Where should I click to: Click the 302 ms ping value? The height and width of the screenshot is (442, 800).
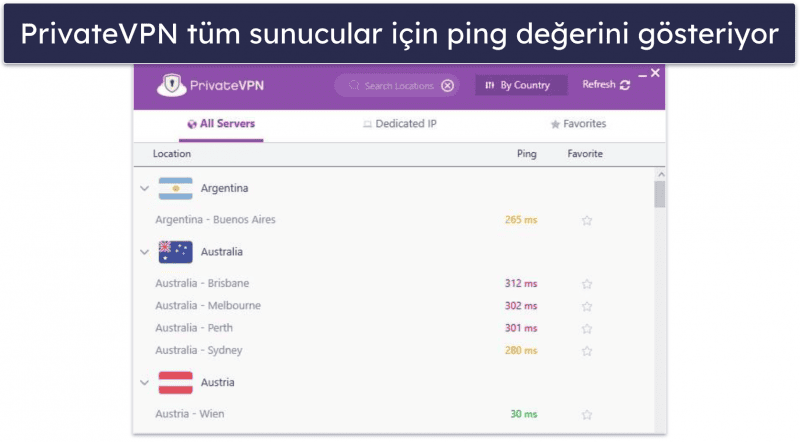521,306
